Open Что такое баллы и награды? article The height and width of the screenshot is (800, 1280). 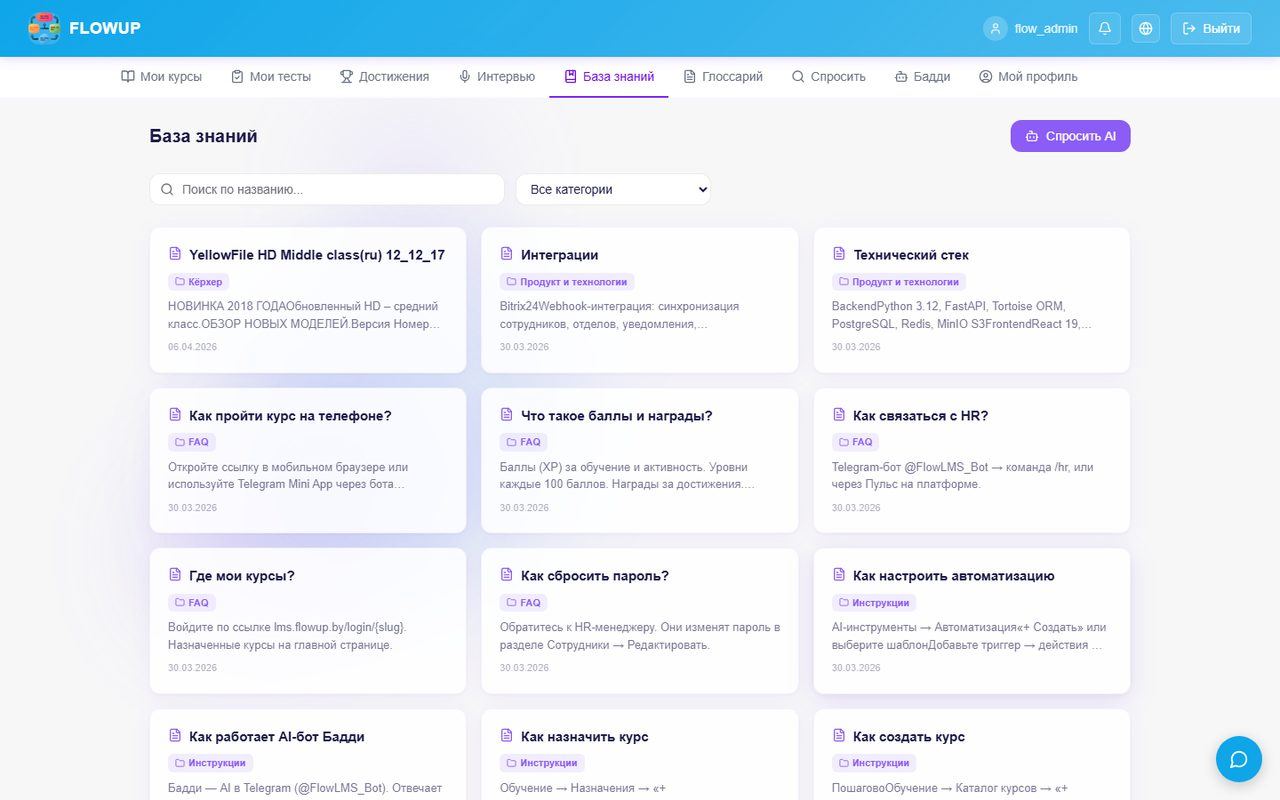pos(617,416)
